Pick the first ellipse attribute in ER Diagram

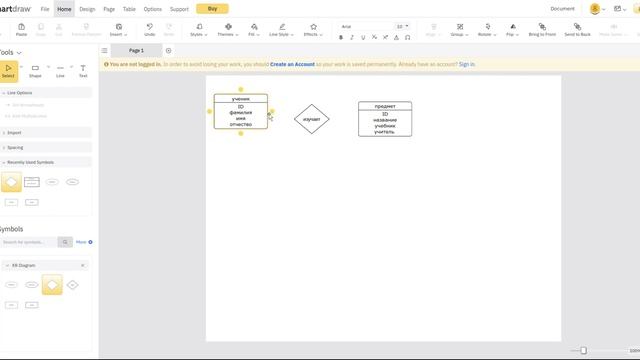[x=11, y=285]
